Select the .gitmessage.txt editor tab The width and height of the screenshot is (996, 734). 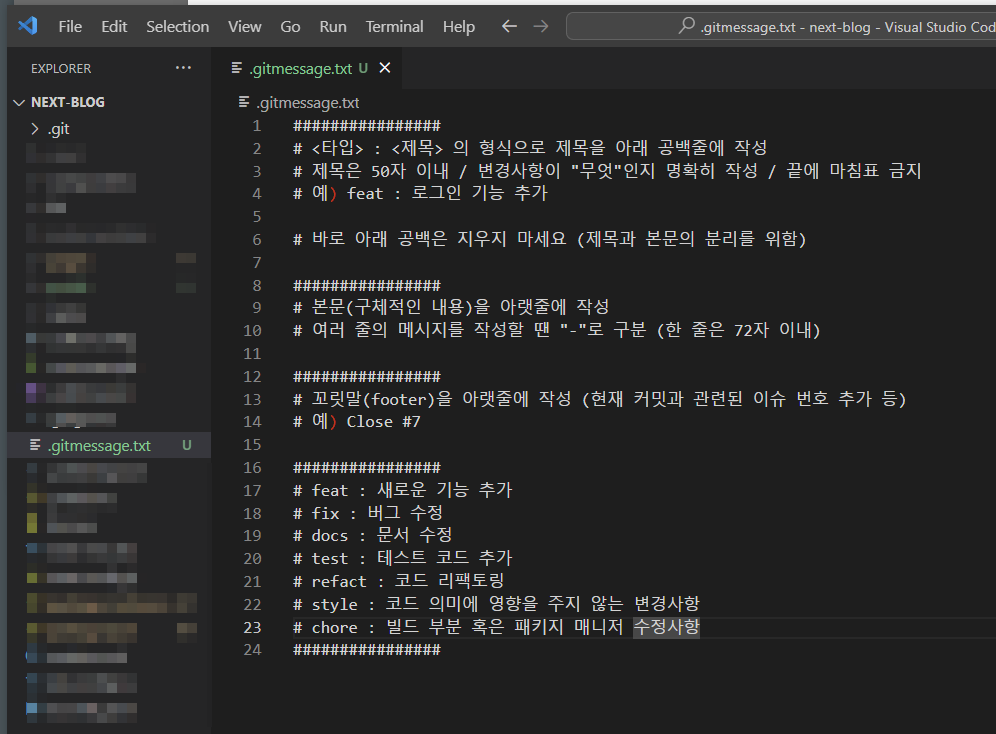(x=300, y=68)
